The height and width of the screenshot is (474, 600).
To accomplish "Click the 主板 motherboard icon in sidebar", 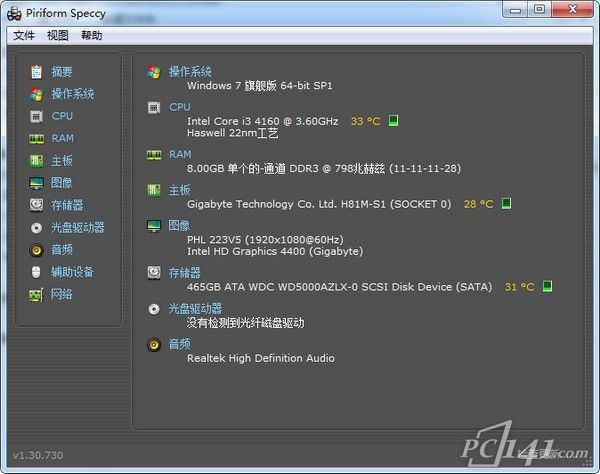I will tap(36, 161).
